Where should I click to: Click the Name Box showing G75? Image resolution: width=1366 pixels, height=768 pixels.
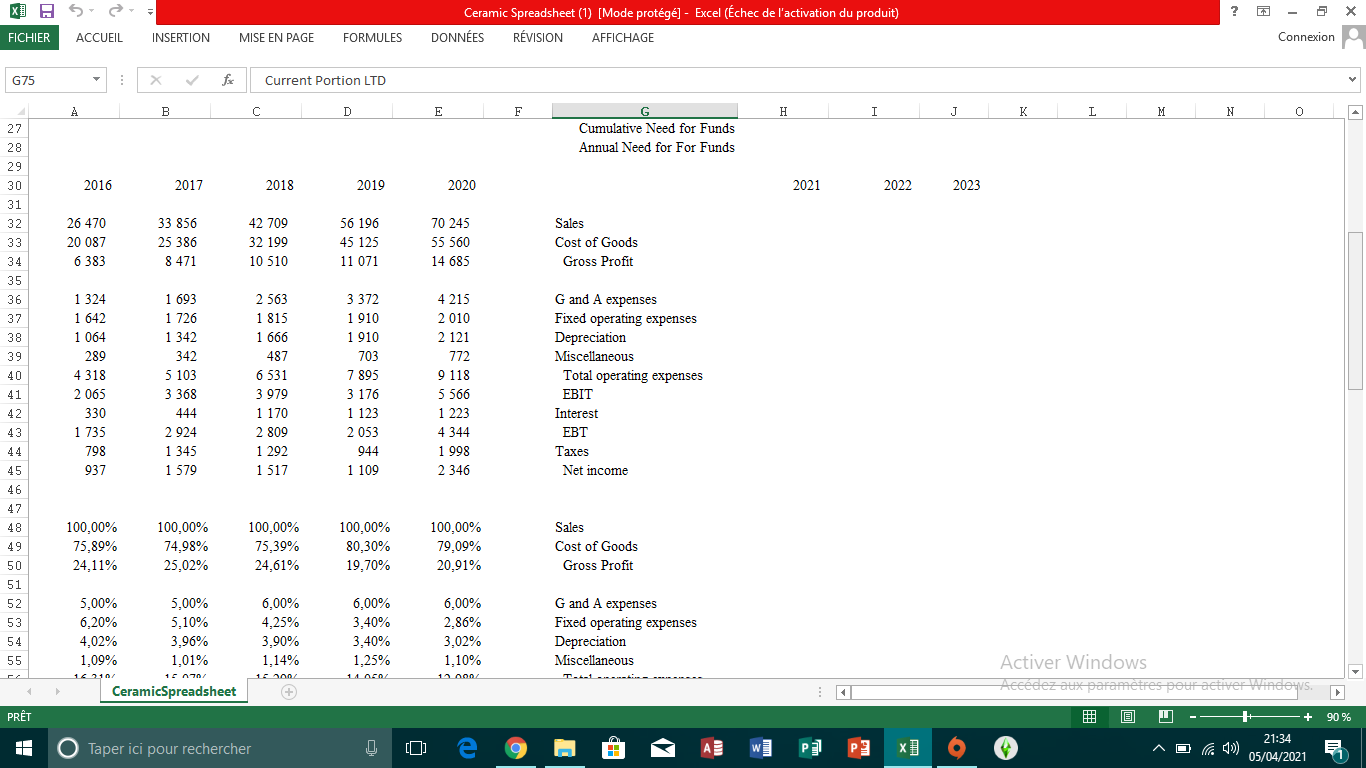click(48, 80)
